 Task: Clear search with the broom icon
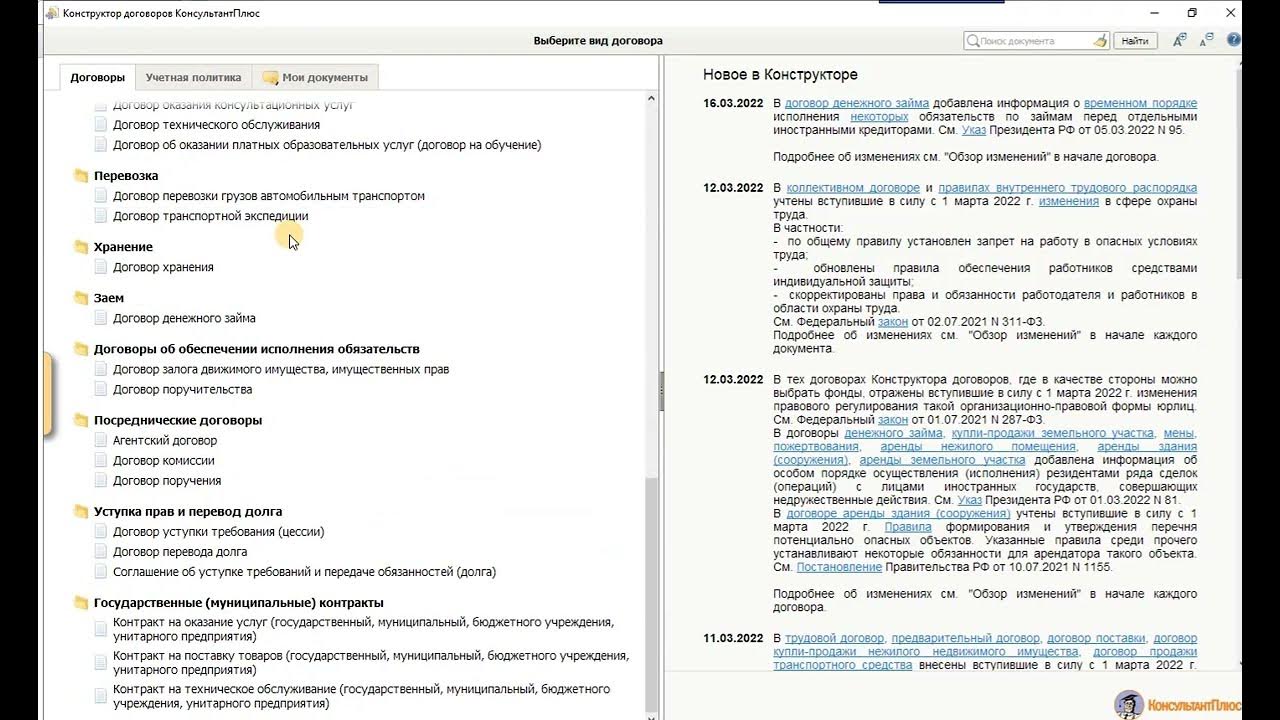(x=1100, y=41)
